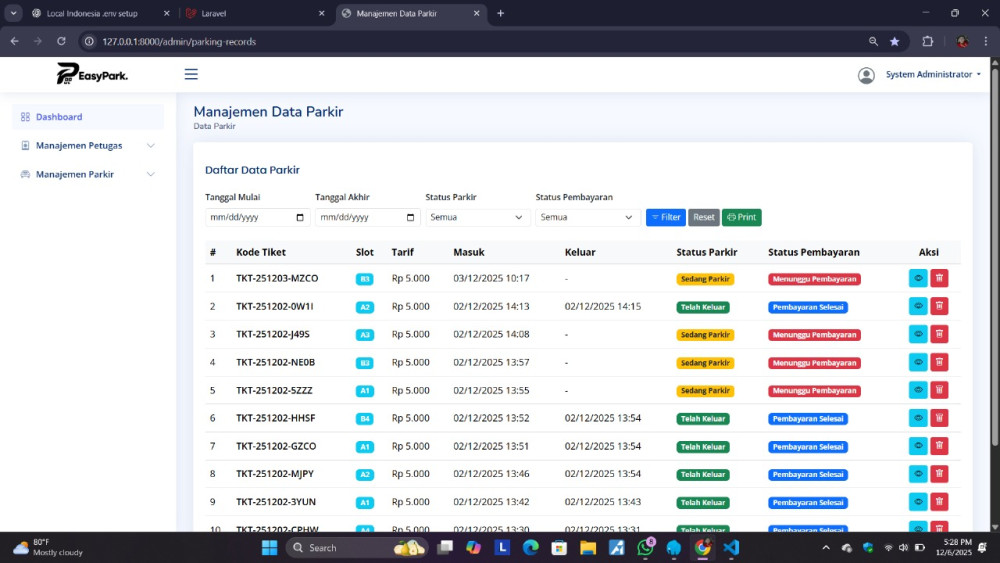Delete ticket TKT-251203-MZCO record
The image size is (1000, 563).
(939, 279)
